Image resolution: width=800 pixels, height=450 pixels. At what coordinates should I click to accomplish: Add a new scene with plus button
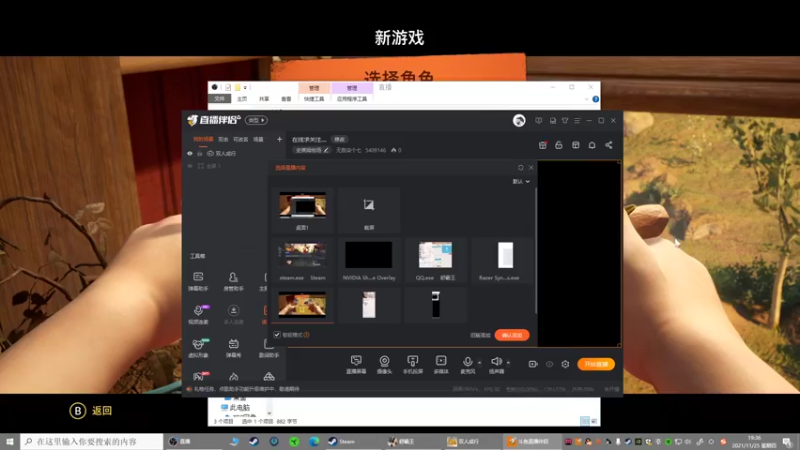click(x=279, y=139)
